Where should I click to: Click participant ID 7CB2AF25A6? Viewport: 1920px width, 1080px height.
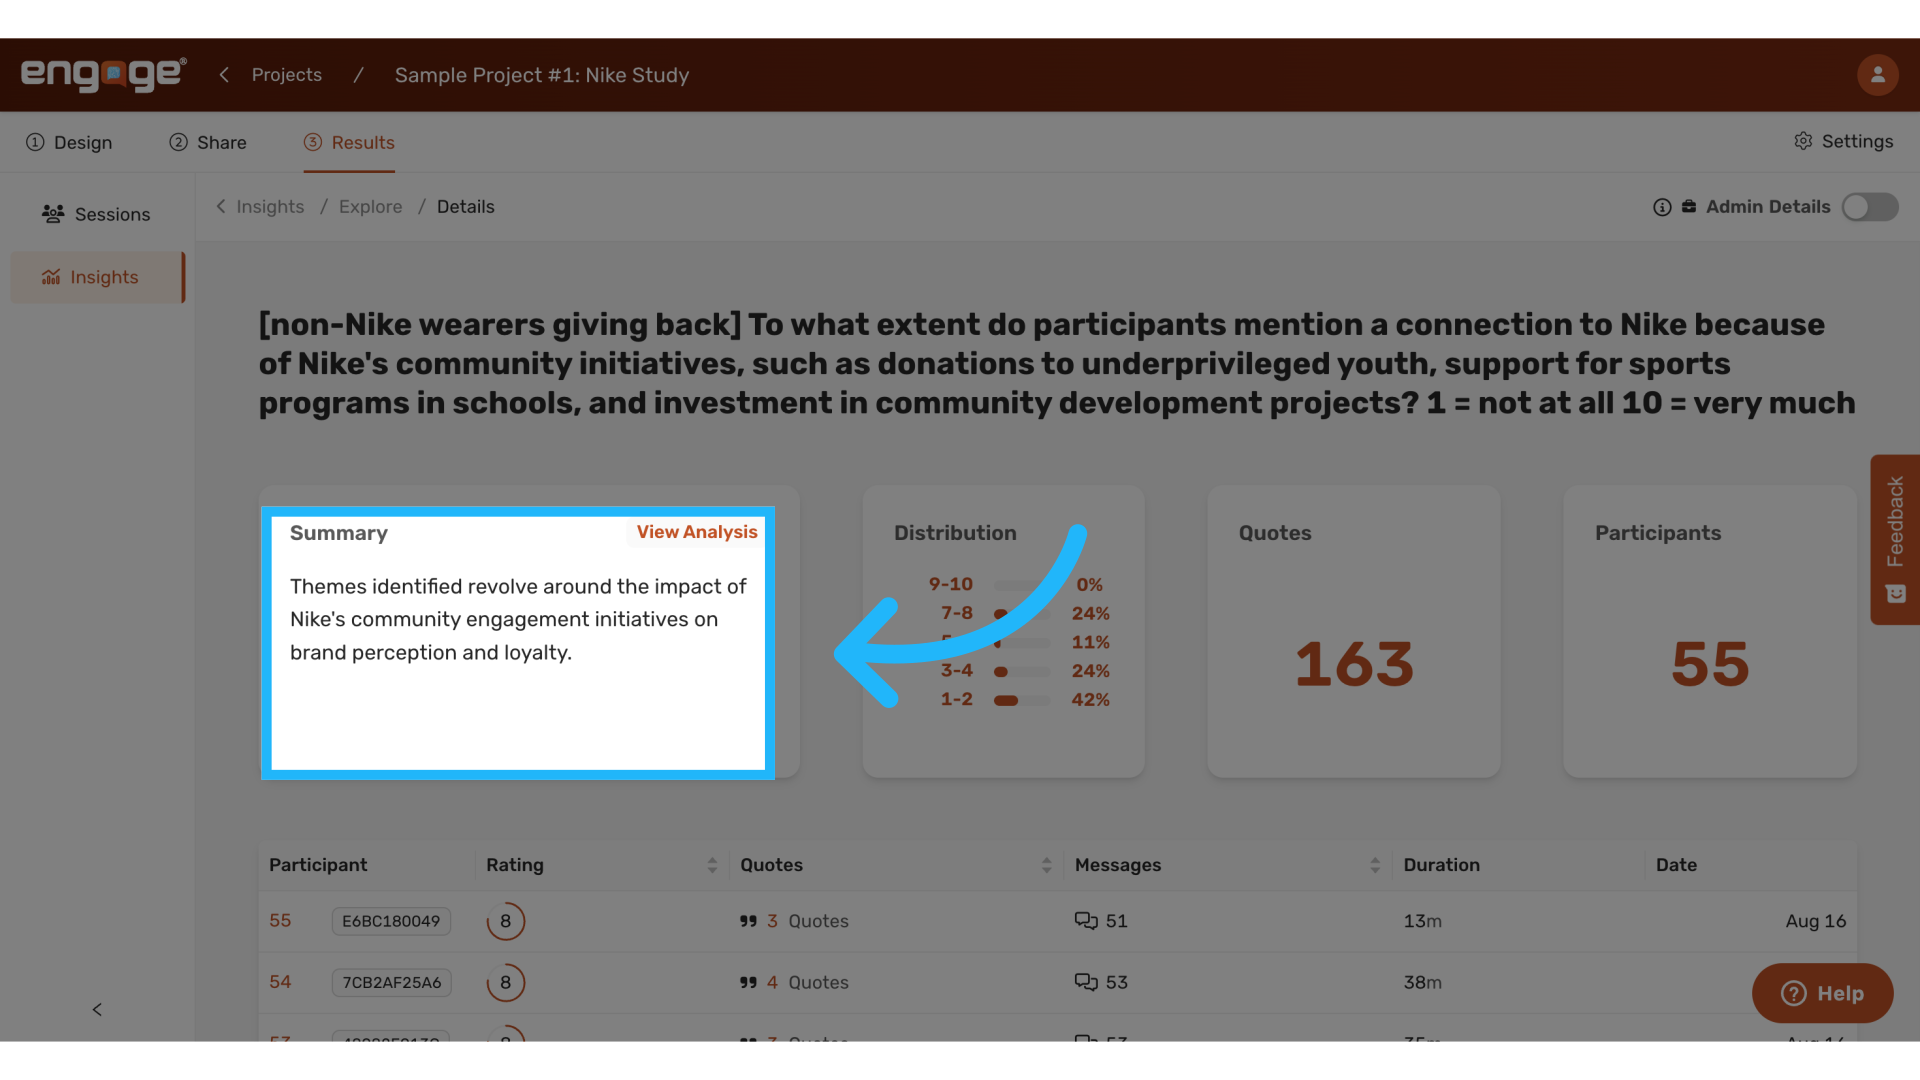[x=392, y=982]
